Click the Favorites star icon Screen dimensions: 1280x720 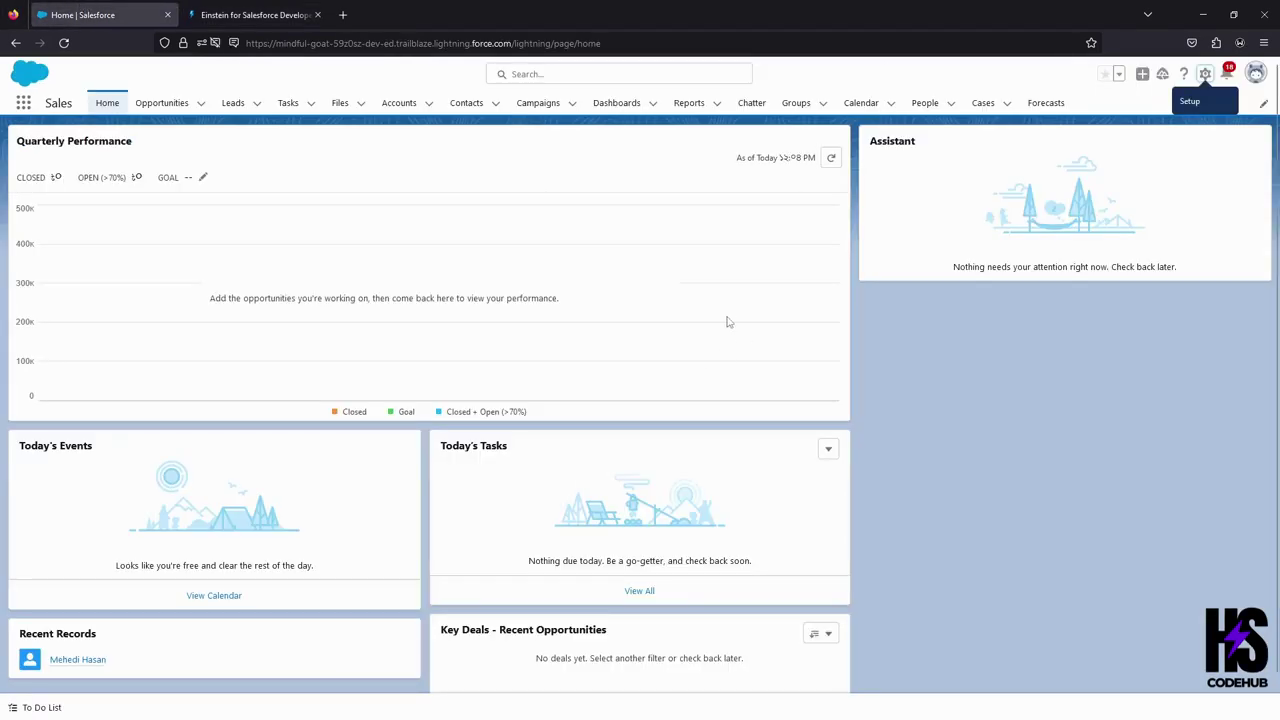(1104, 74)
